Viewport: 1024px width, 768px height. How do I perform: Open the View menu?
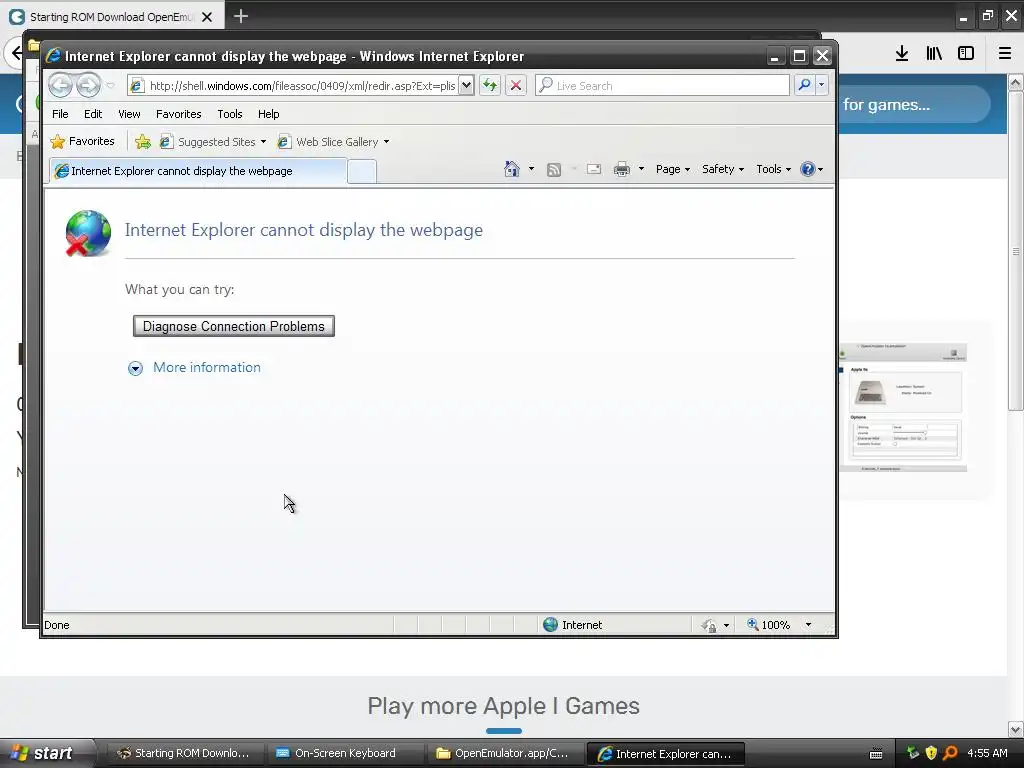pos(129,114)
